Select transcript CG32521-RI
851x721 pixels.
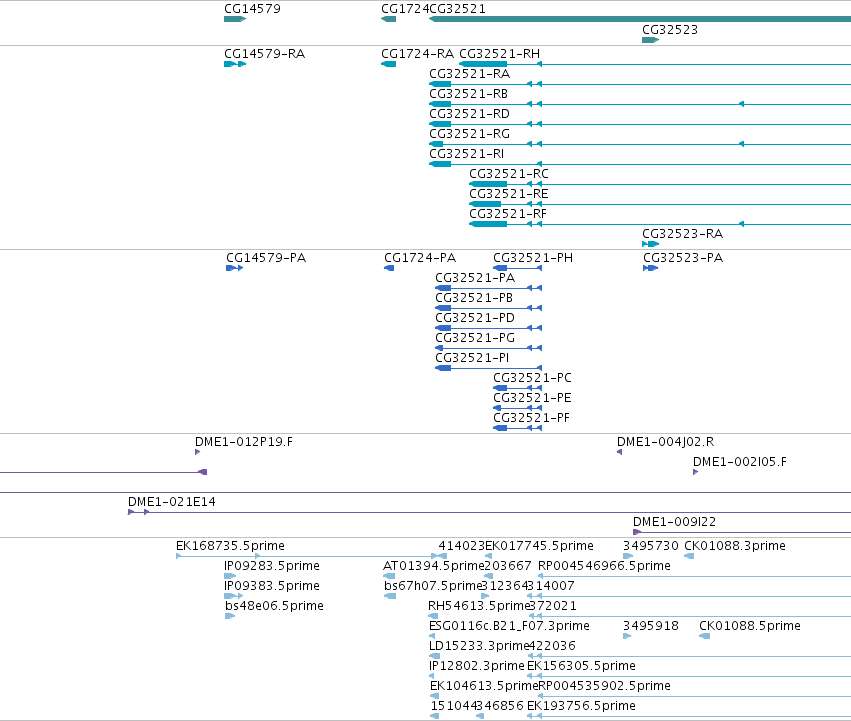pyautogui.click(x=467, y=154)
